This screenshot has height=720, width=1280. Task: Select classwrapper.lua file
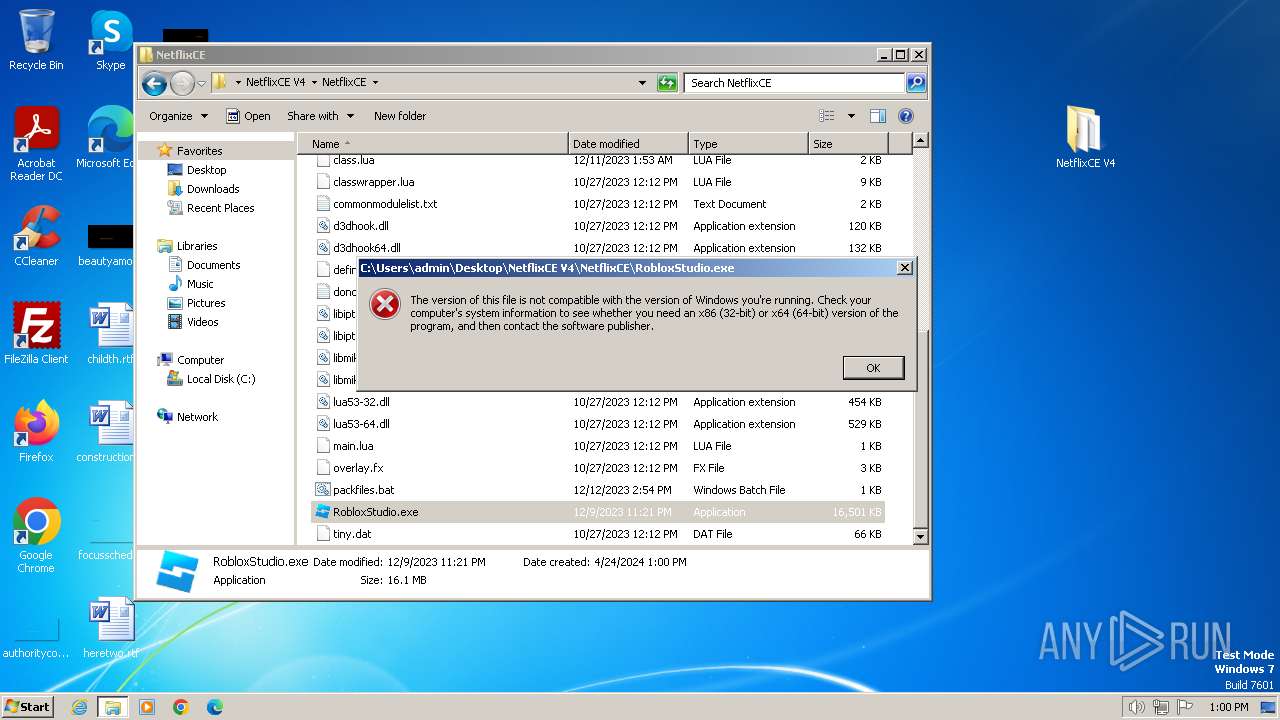pos(598,182)
